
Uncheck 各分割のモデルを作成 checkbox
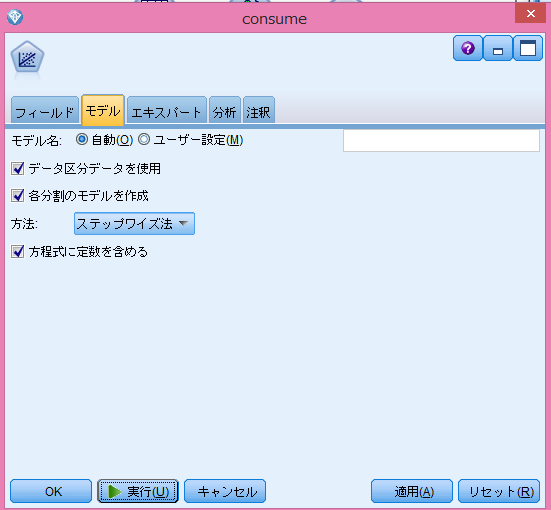[x=18, y=196]
